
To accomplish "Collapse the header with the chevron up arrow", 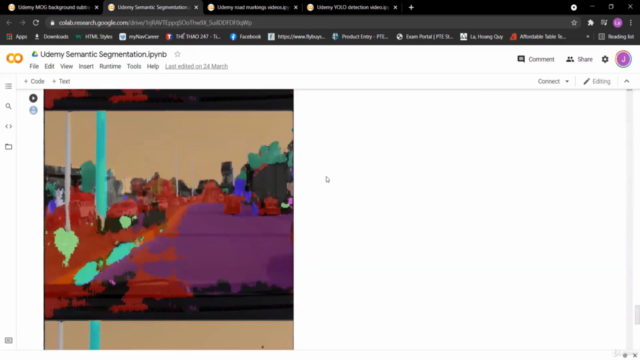I will [x=627, y=81].
